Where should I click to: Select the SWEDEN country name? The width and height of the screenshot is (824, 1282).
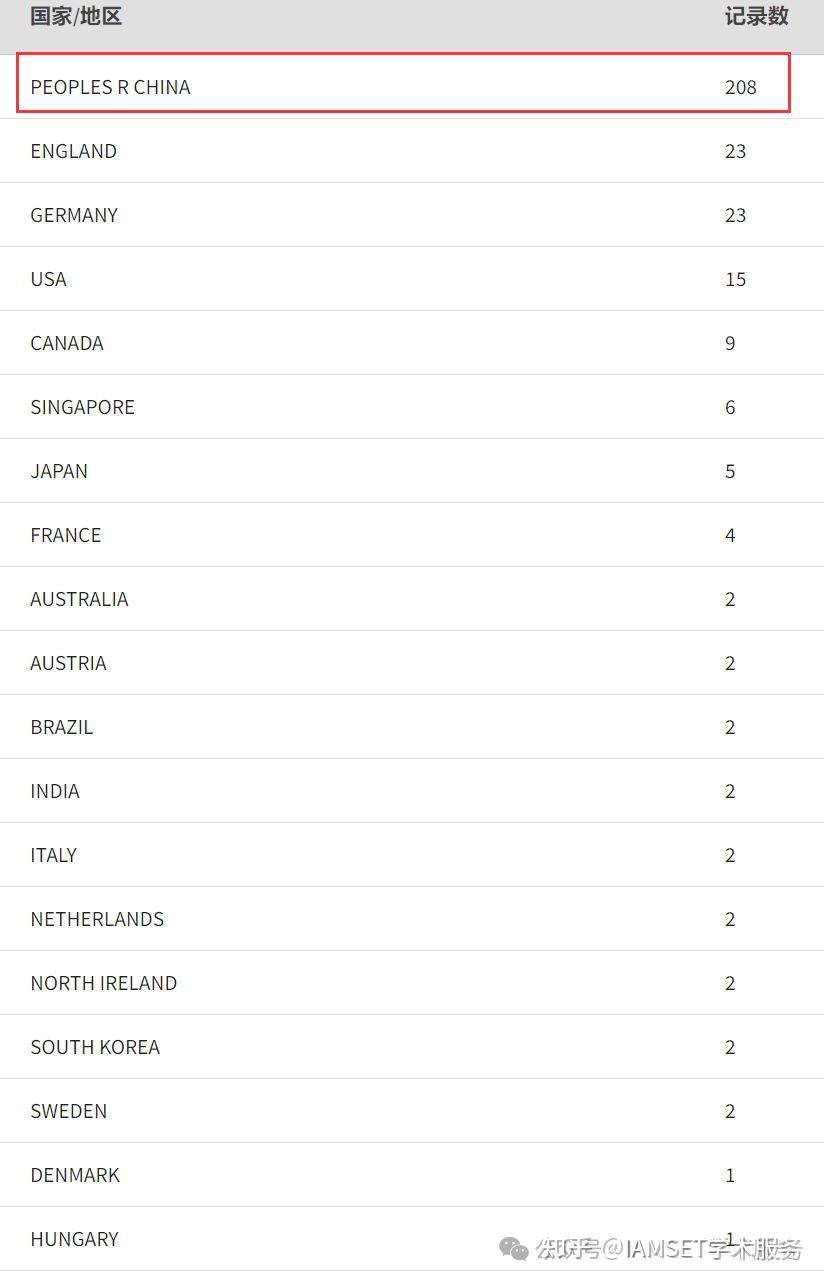[x=68, y=1111]
